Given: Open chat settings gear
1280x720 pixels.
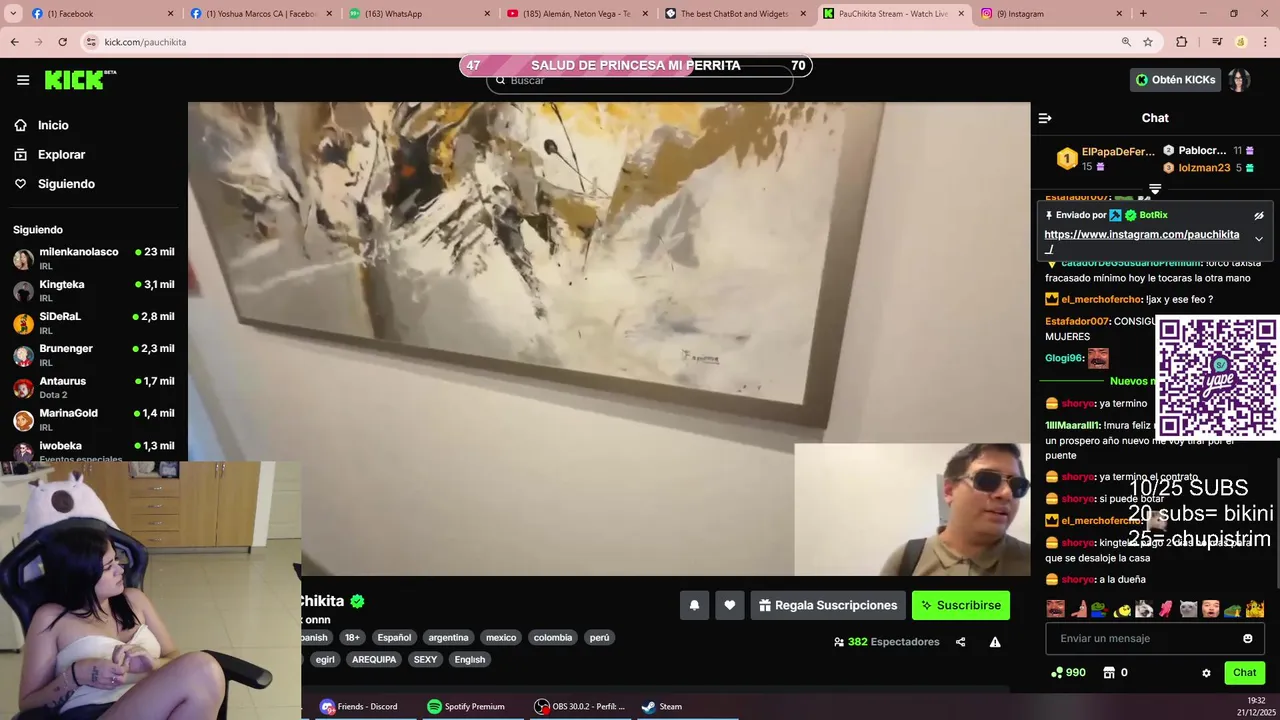Looking at the screenshot, I should point(1206,673).
